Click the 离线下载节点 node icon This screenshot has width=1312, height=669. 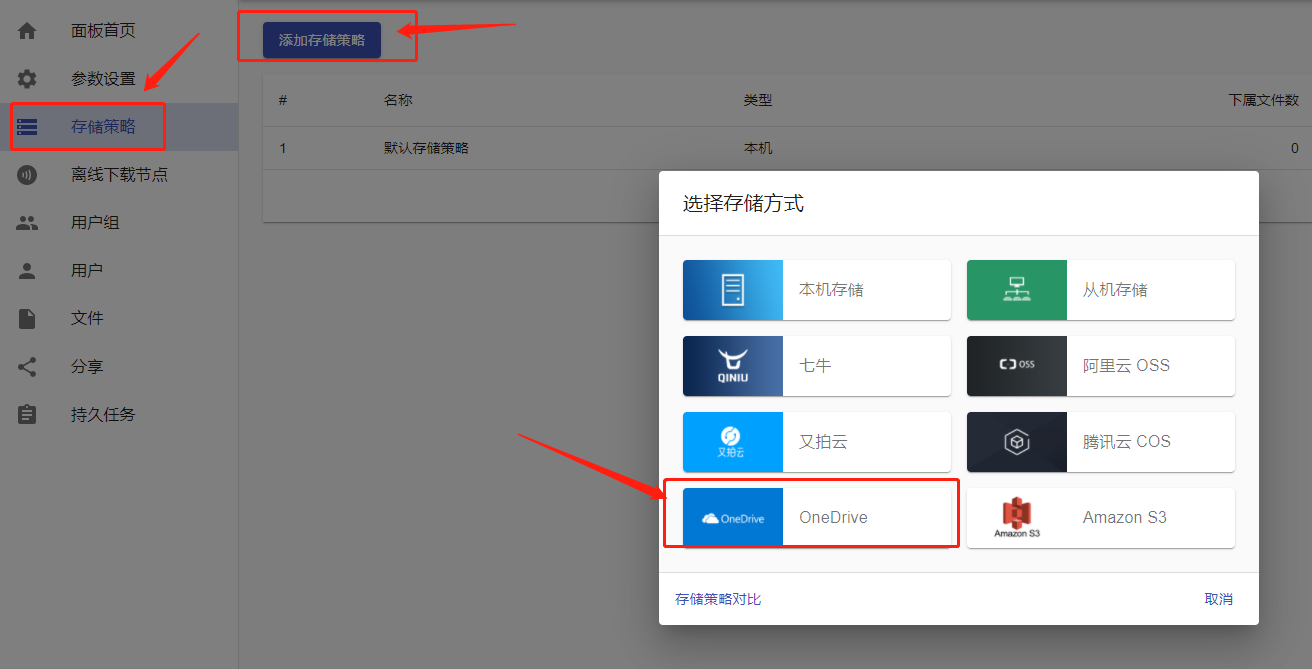[x=27, y=175]
